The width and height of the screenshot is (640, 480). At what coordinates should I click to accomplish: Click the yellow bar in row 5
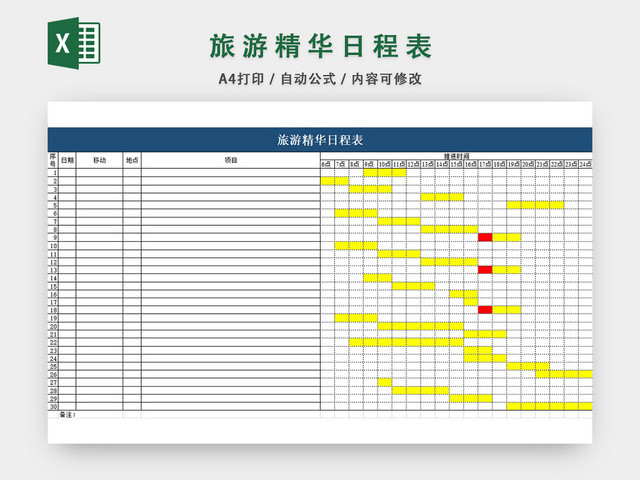tap(535, 205)
